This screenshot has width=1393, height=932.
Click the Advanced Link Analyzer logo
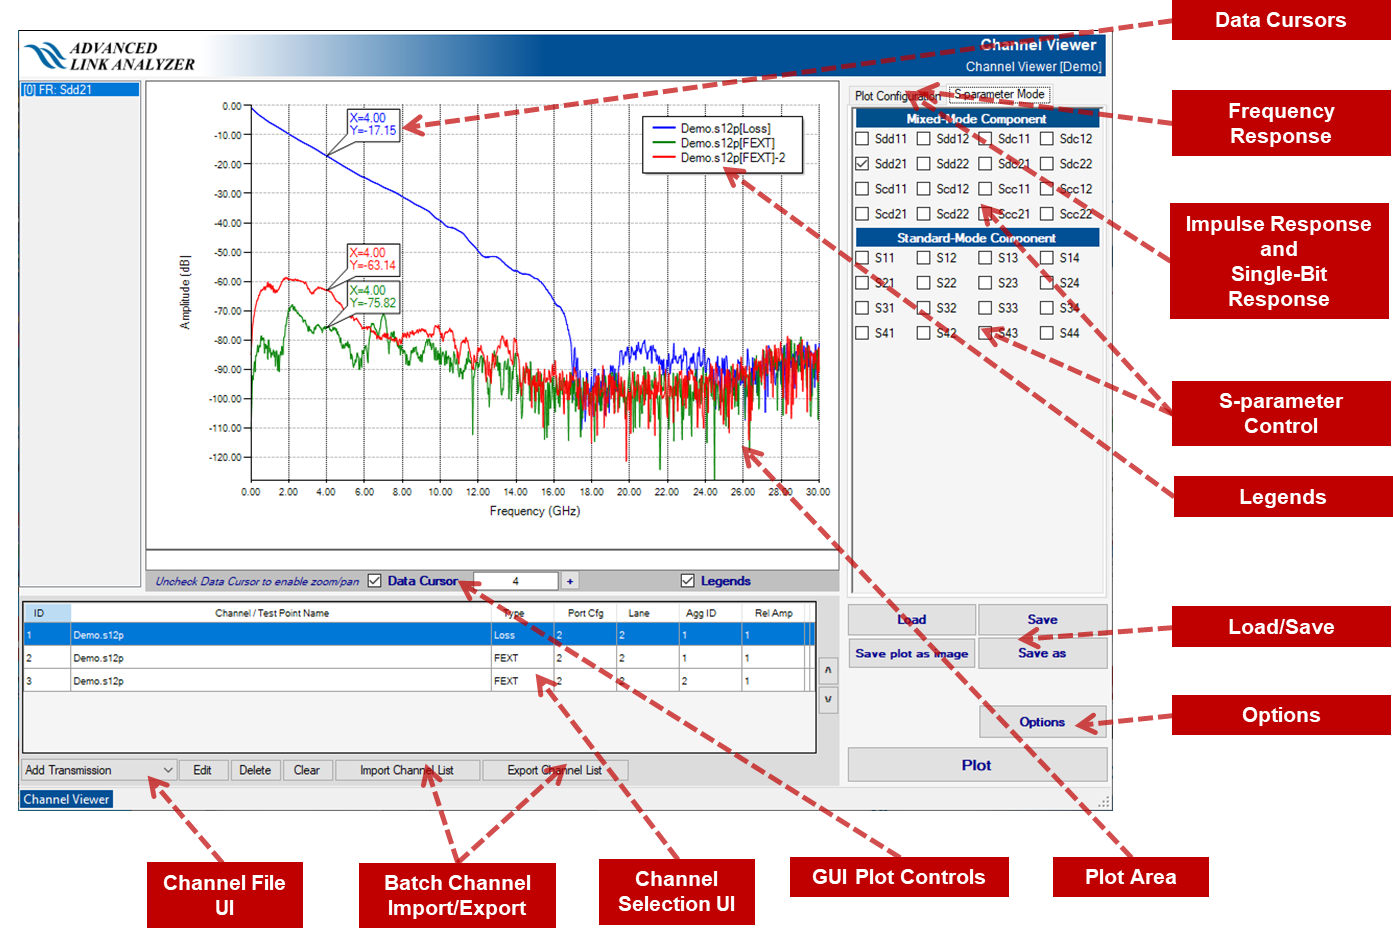(110, 56)
